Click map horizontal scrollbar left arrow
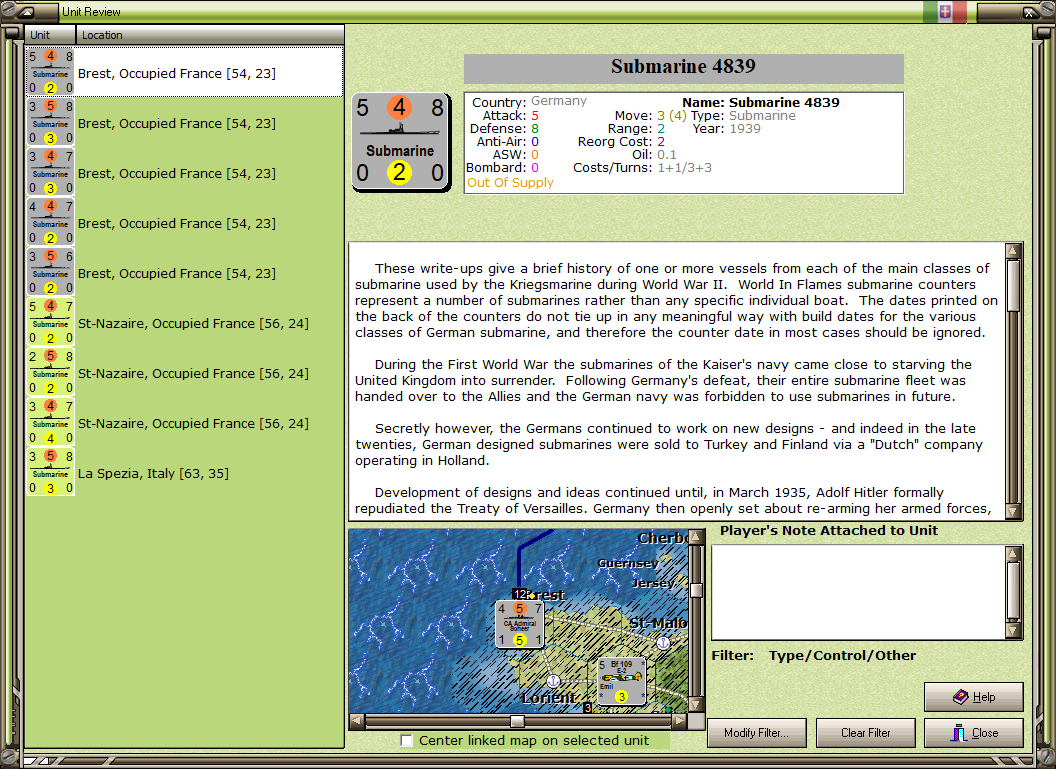This screenshot has height=769, width=1056. [357, 721]
